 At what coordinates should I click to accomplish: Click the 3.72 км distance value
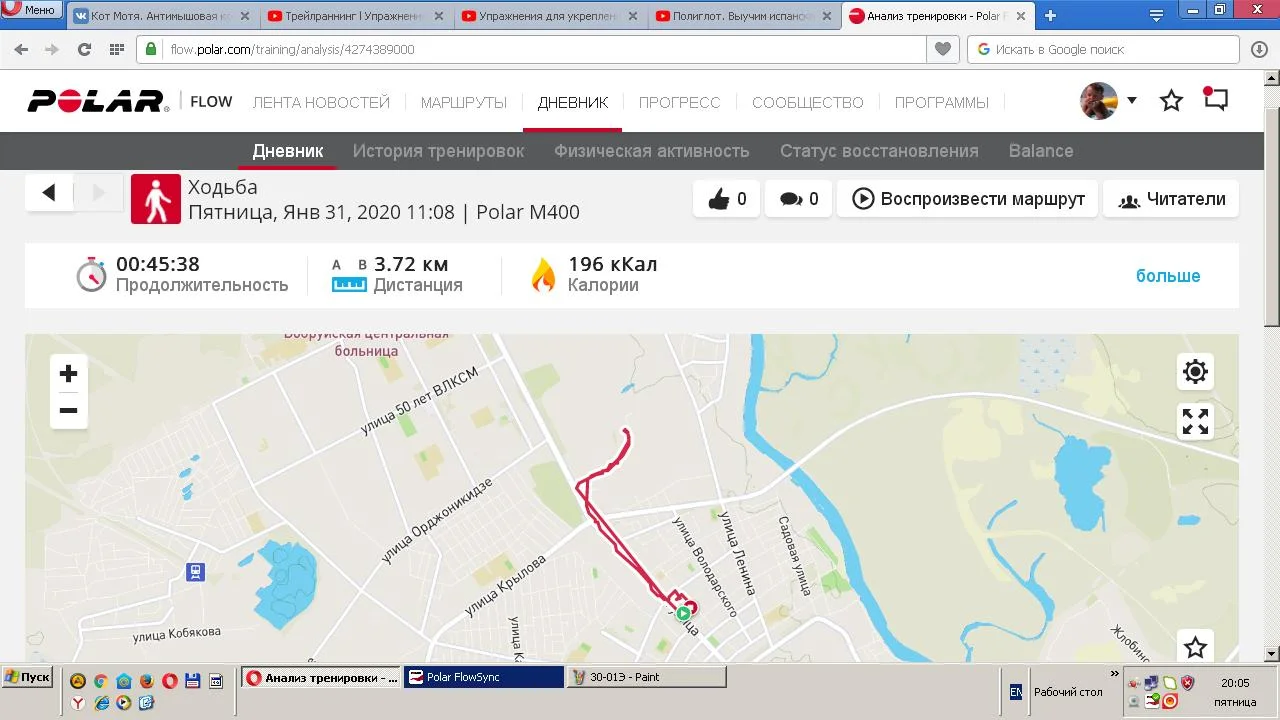point(411,265)
